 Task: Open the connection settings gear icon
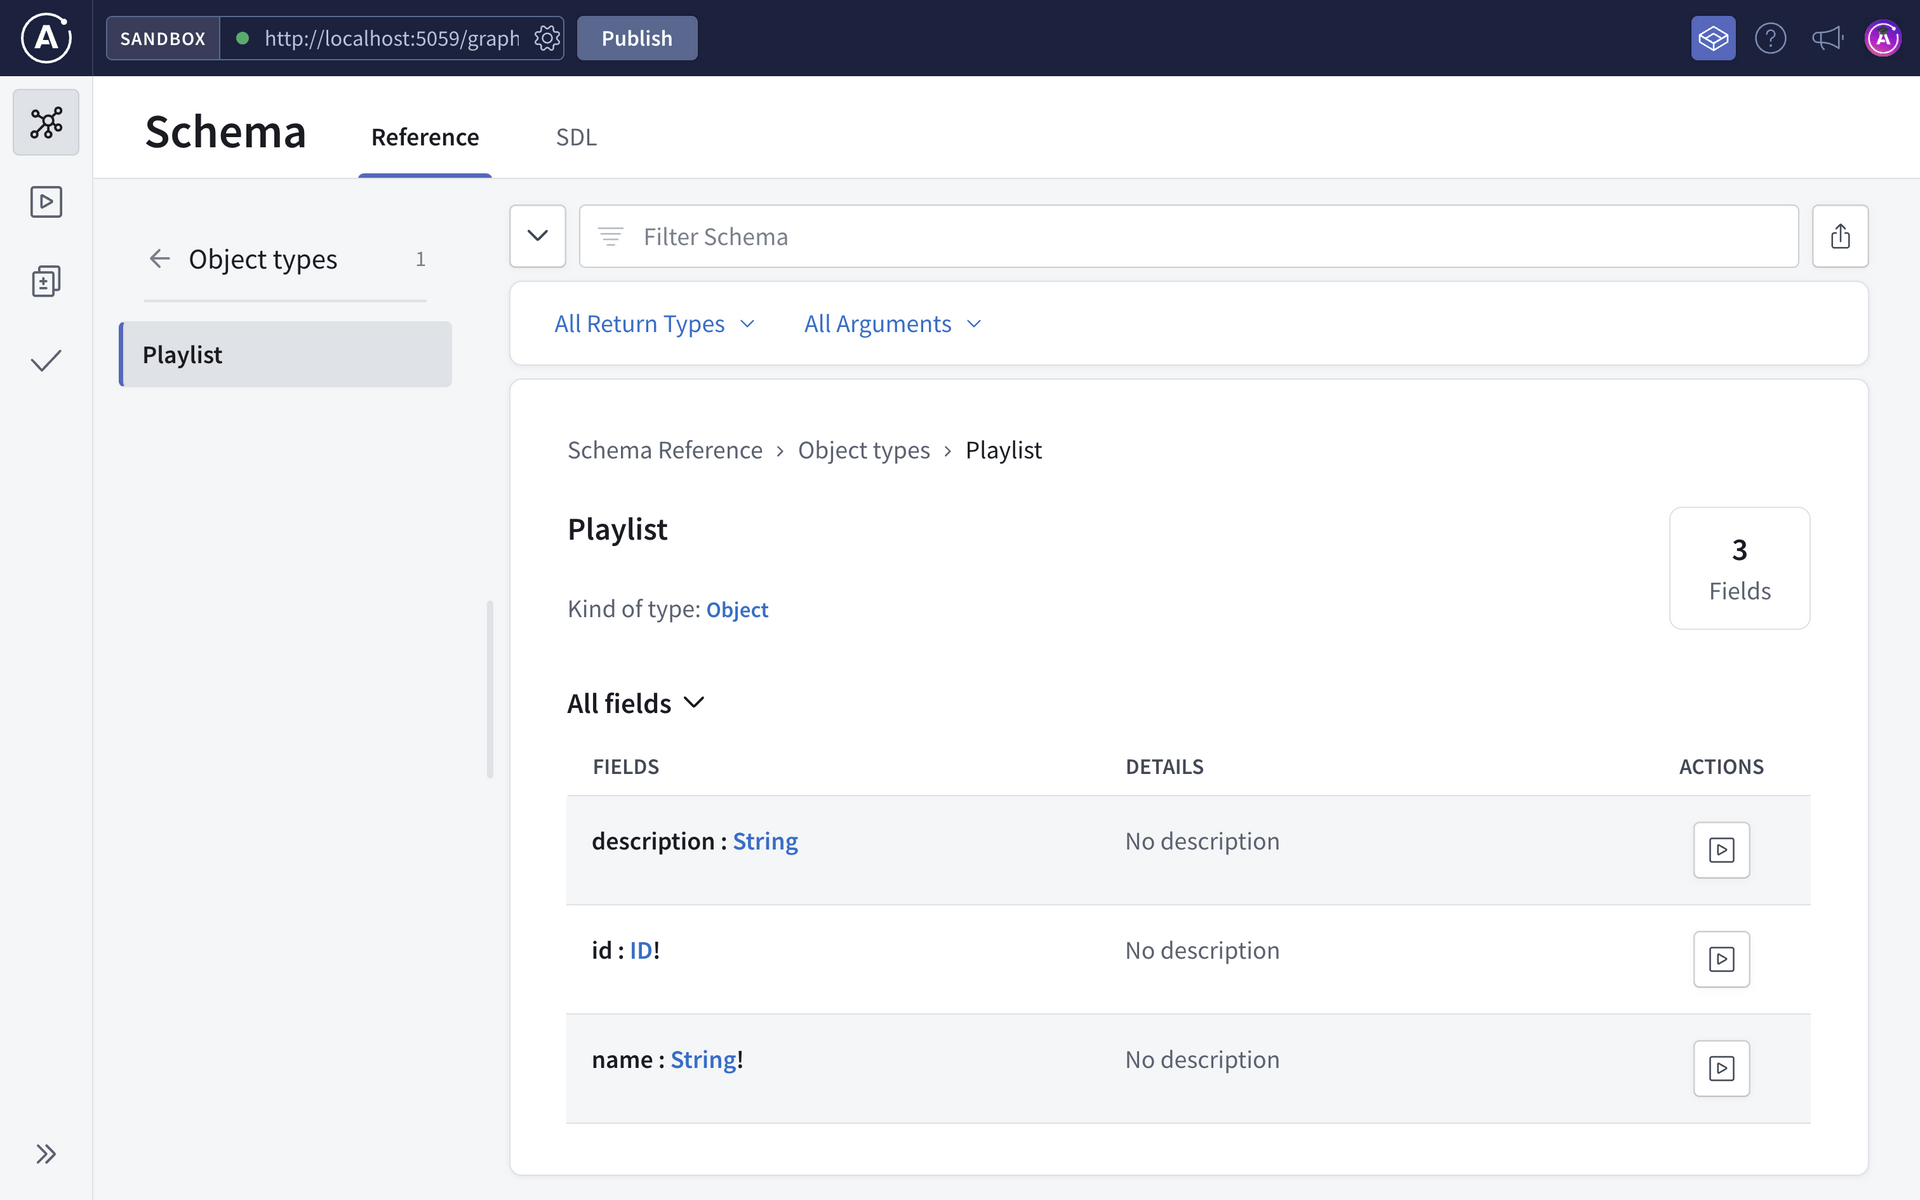tap(546, 38)
